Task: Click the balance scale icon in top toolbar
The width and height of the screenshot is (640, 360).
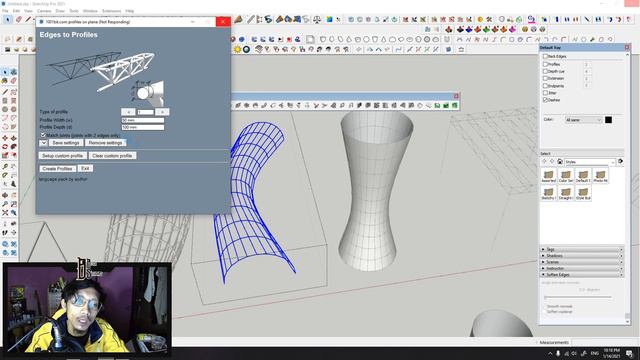Action: pyautogui.click(x=317, y=19)
